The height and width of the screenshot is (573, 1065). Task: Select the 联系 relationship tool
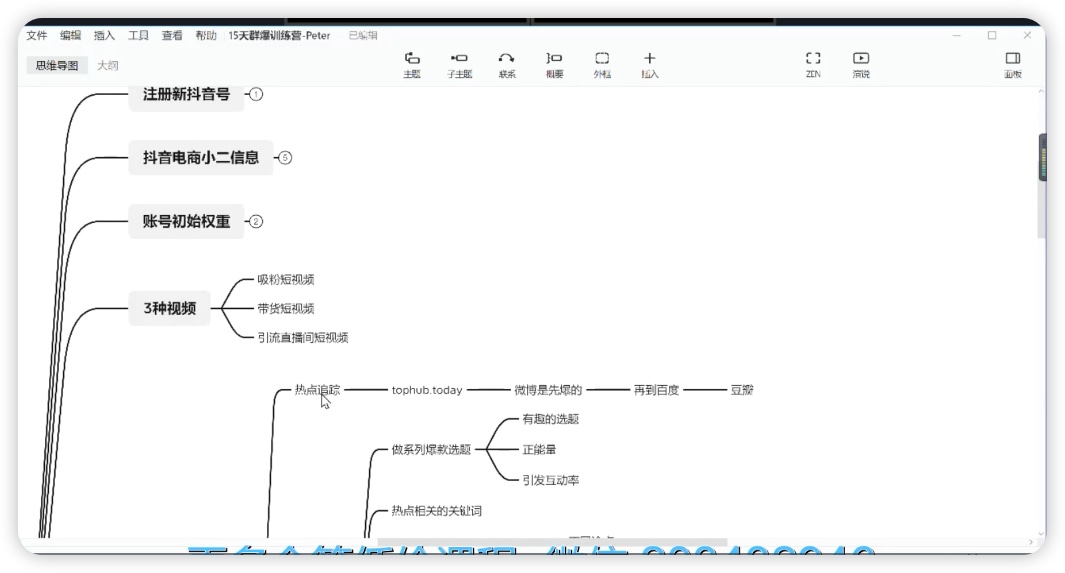pyautogui.click(x=507, y=64)
